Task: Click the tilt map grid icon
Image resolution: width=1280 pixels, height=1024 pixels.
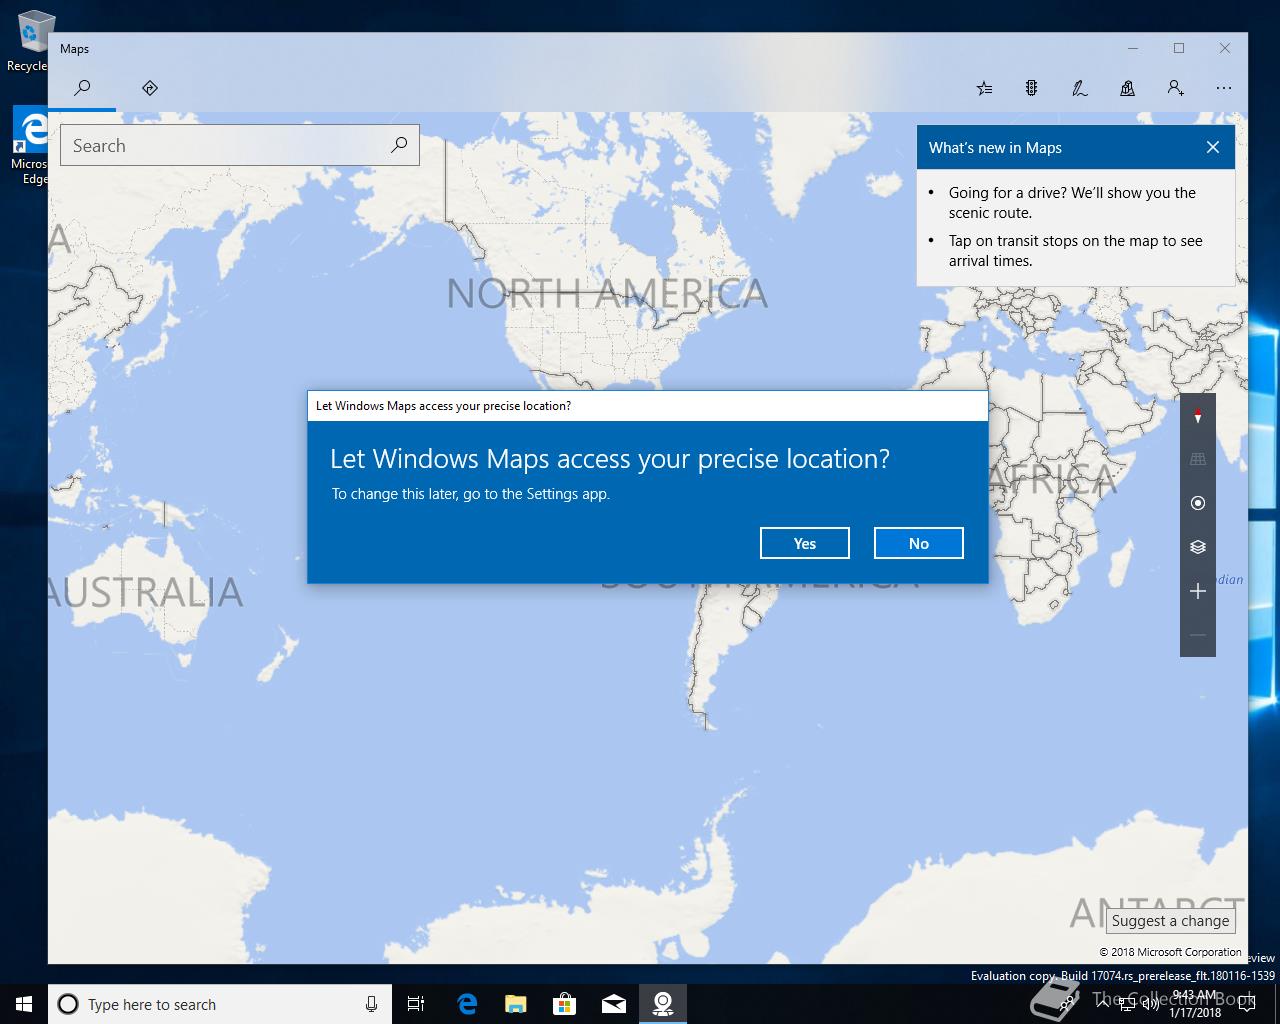Action: 1198,459
